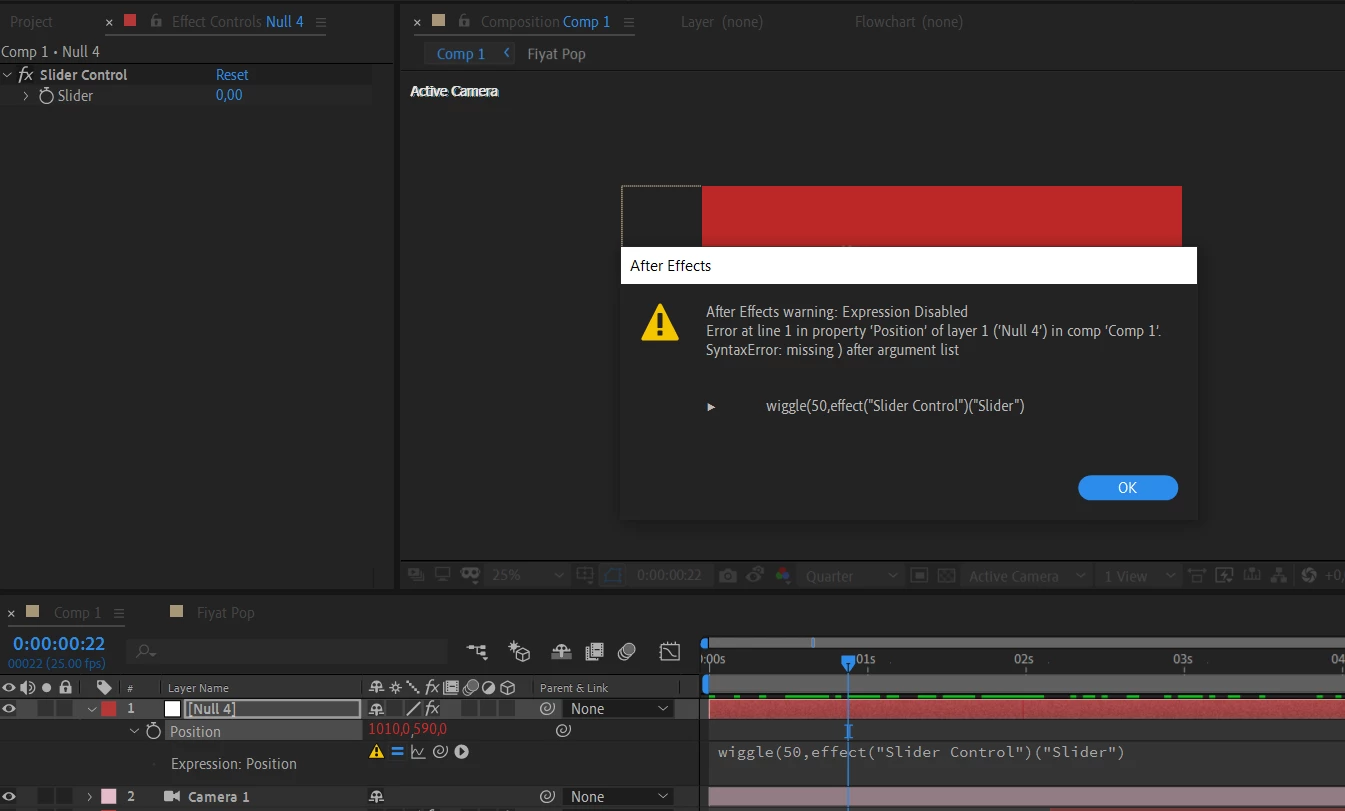Screen dimensions: 1345x811
Task: Show the post-expression graph icon
Action: click(x=418, y=752)
